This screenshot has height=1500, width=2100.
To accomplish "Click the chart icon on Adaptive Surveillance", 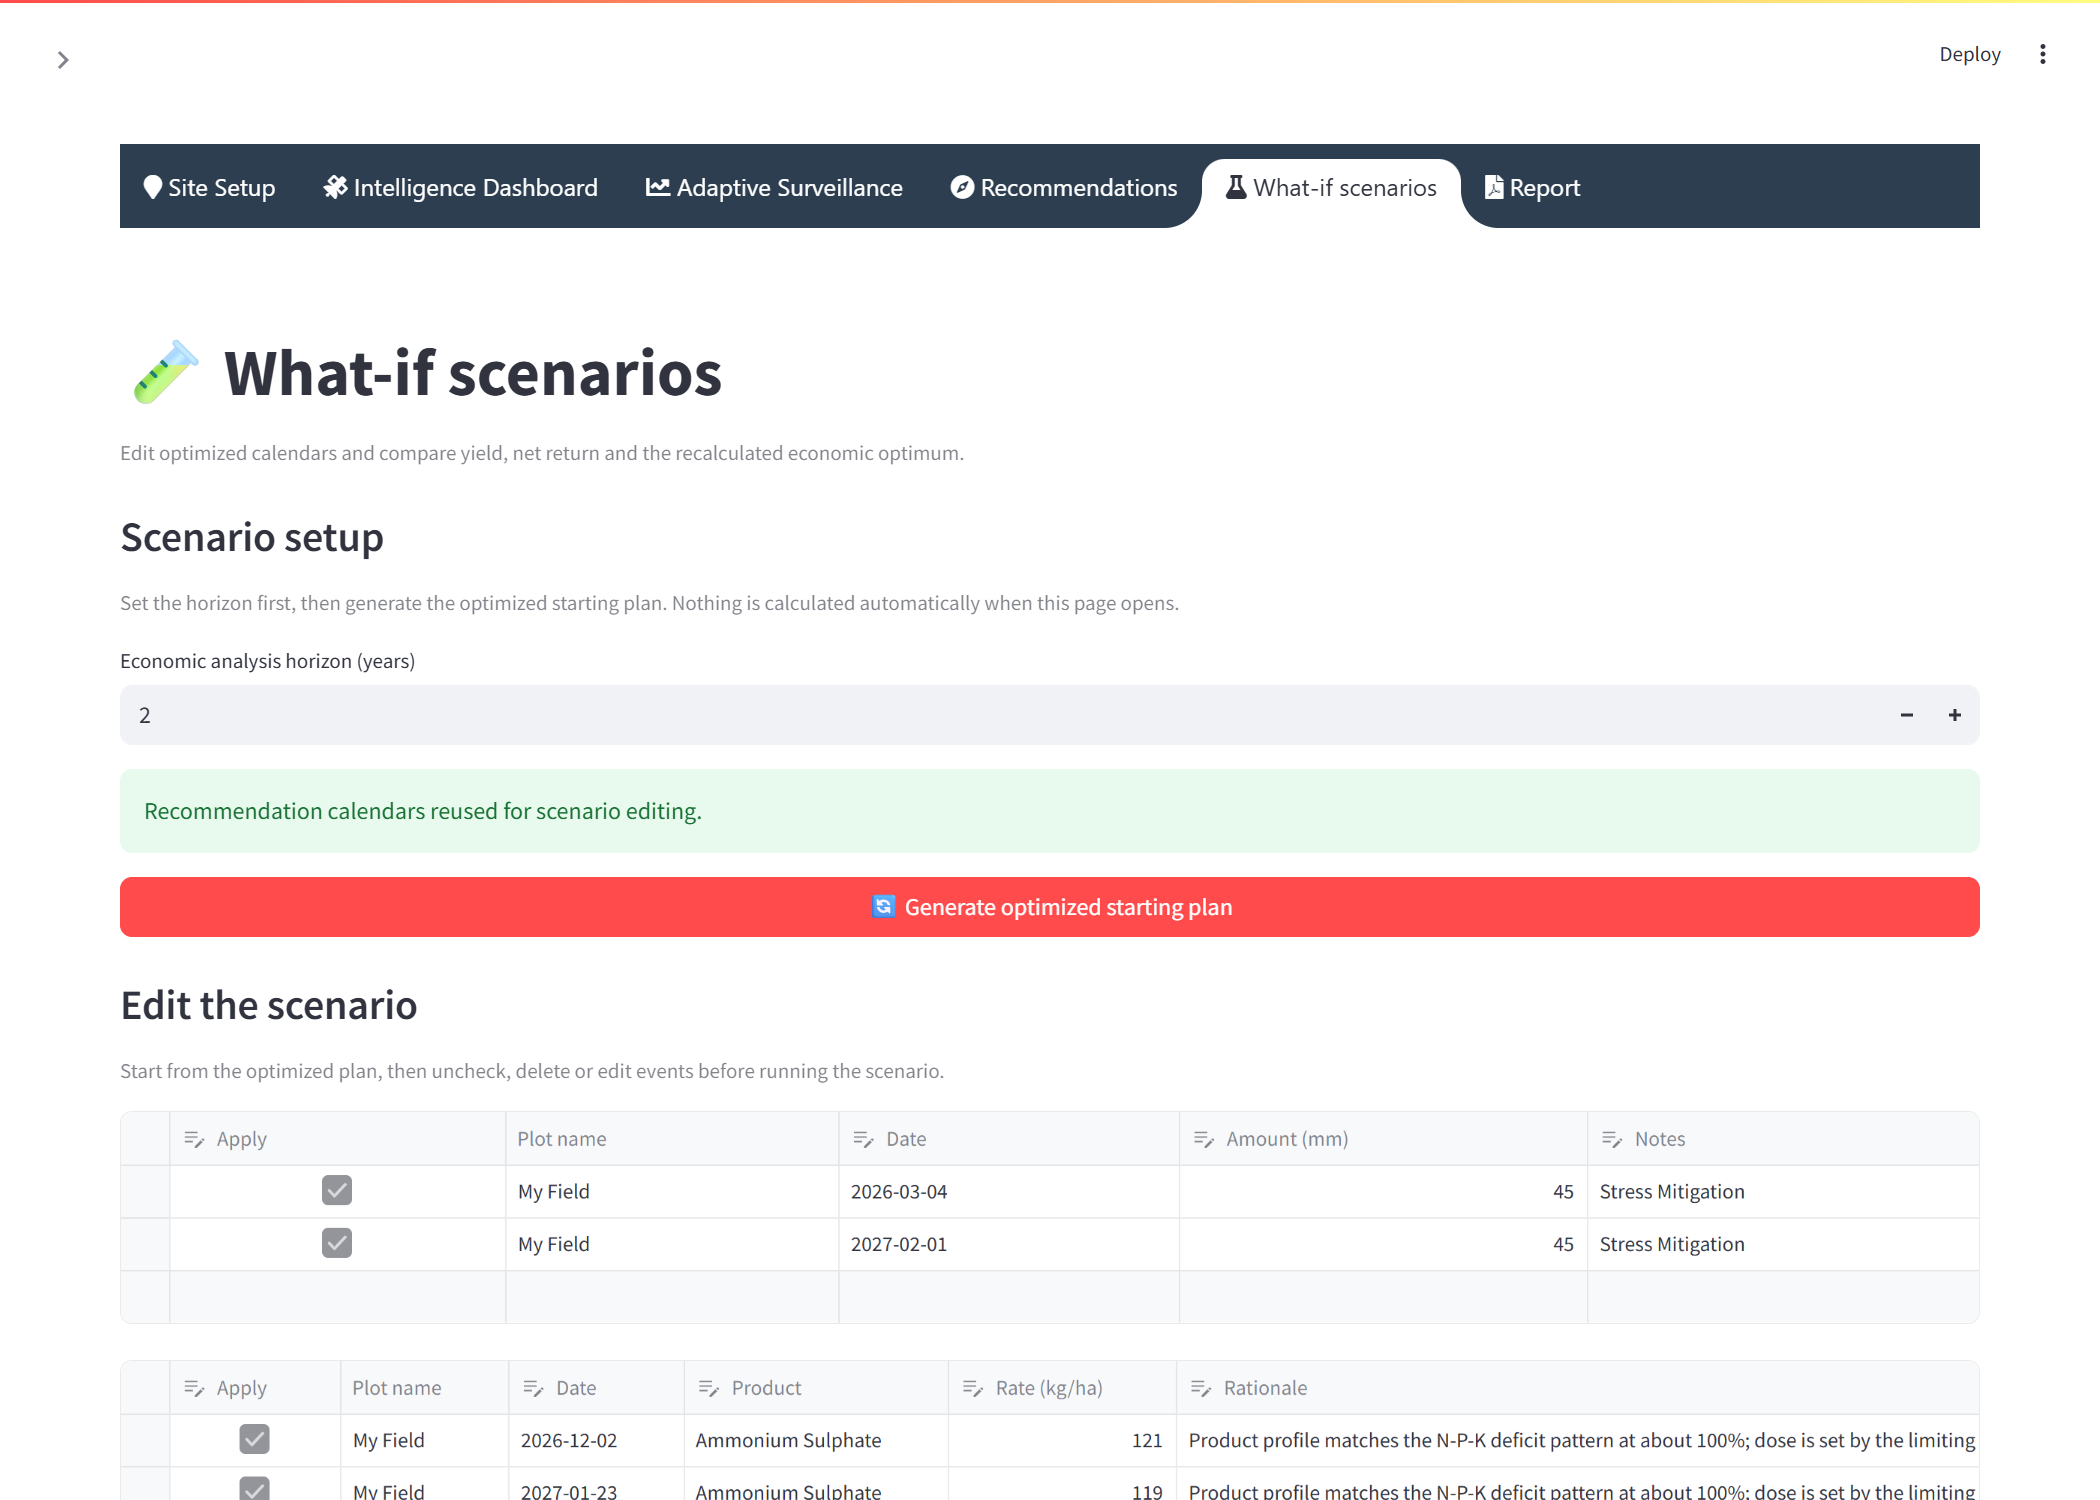I will [657, 187].
